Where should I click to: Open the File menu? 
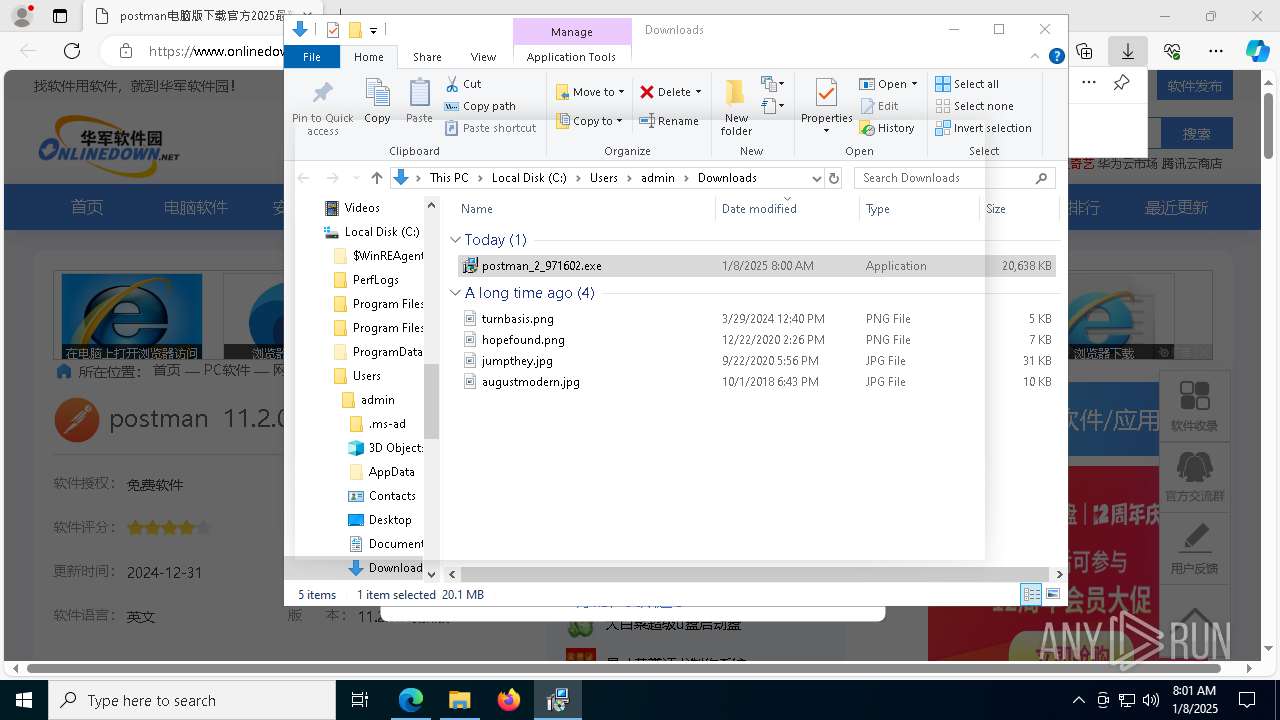(x=312, y=57)
